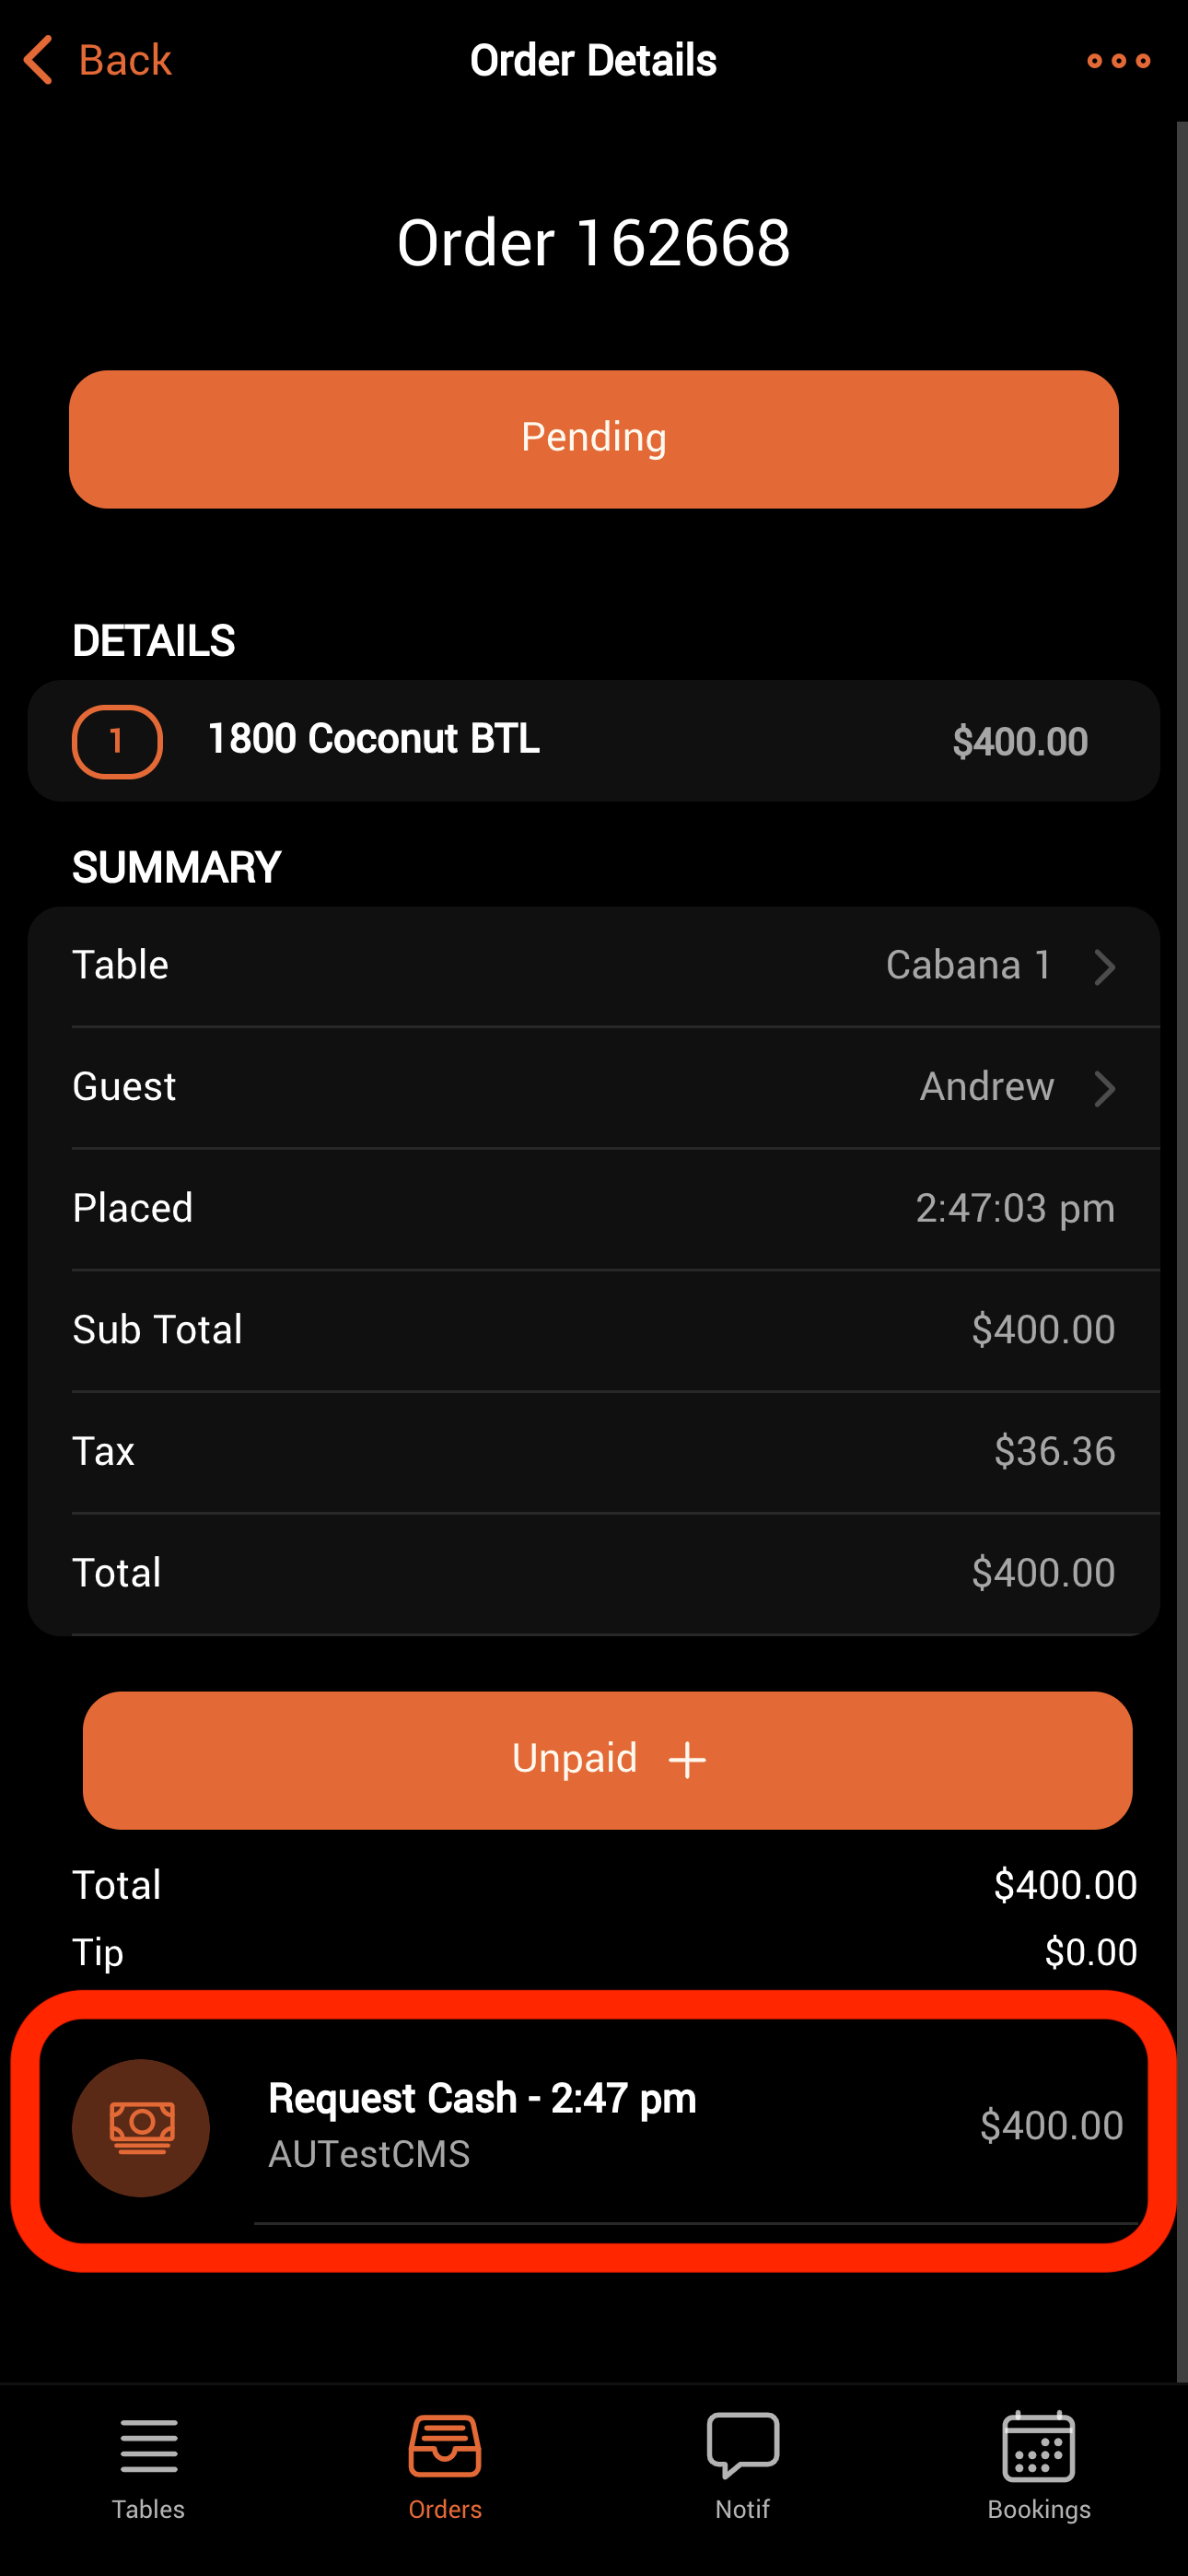
Task: Tap the Orders tray icon
Action: (445, 2446)
